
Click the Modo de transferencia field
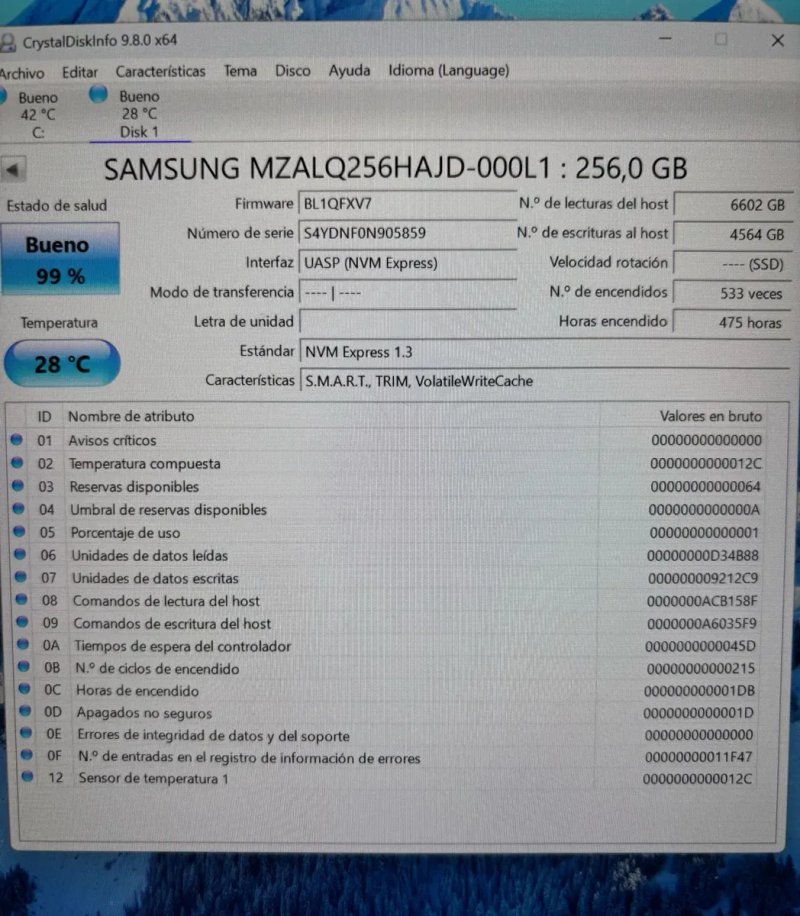click(407, 292)
